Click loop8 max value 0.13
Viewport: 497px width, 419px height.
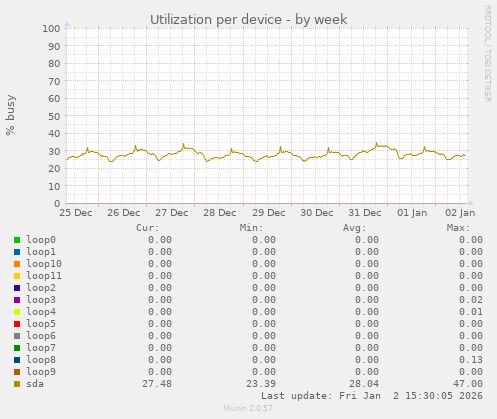tap(471, 360)
